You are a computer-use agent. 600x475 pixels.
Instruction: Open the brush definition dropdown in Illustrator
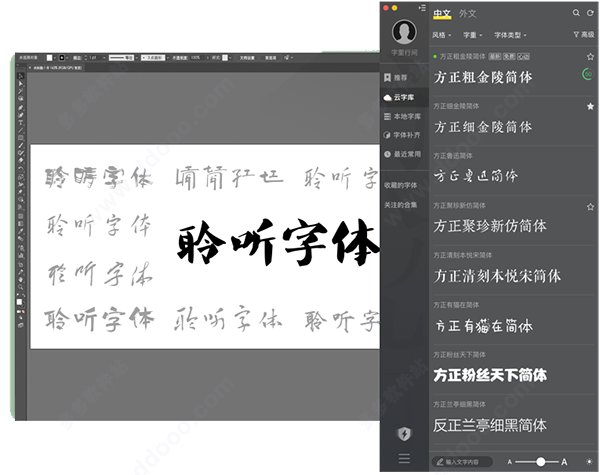pos(168,58)
